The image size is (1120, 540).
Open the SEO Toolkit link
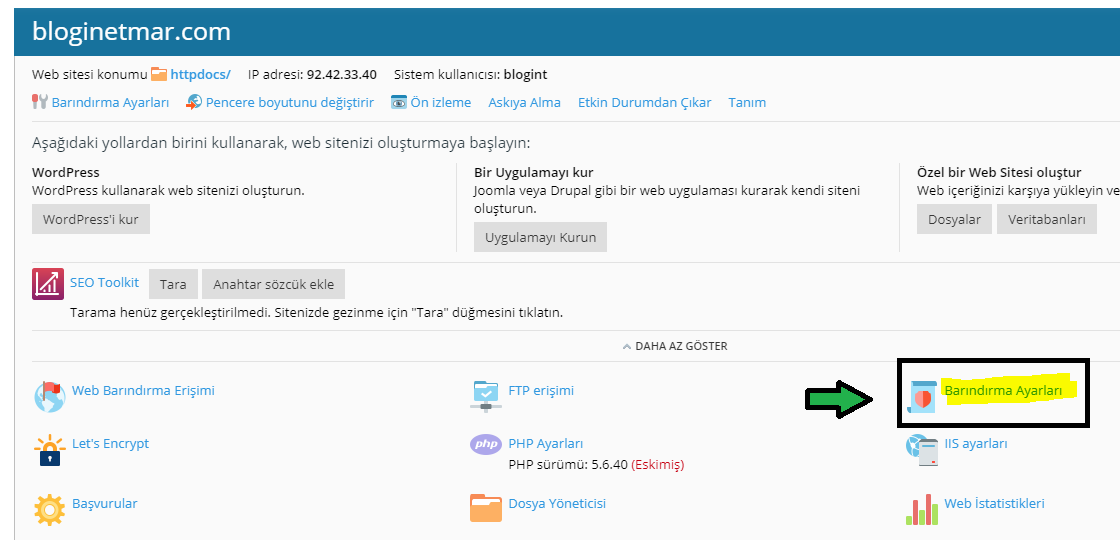(x=104, y=282)
